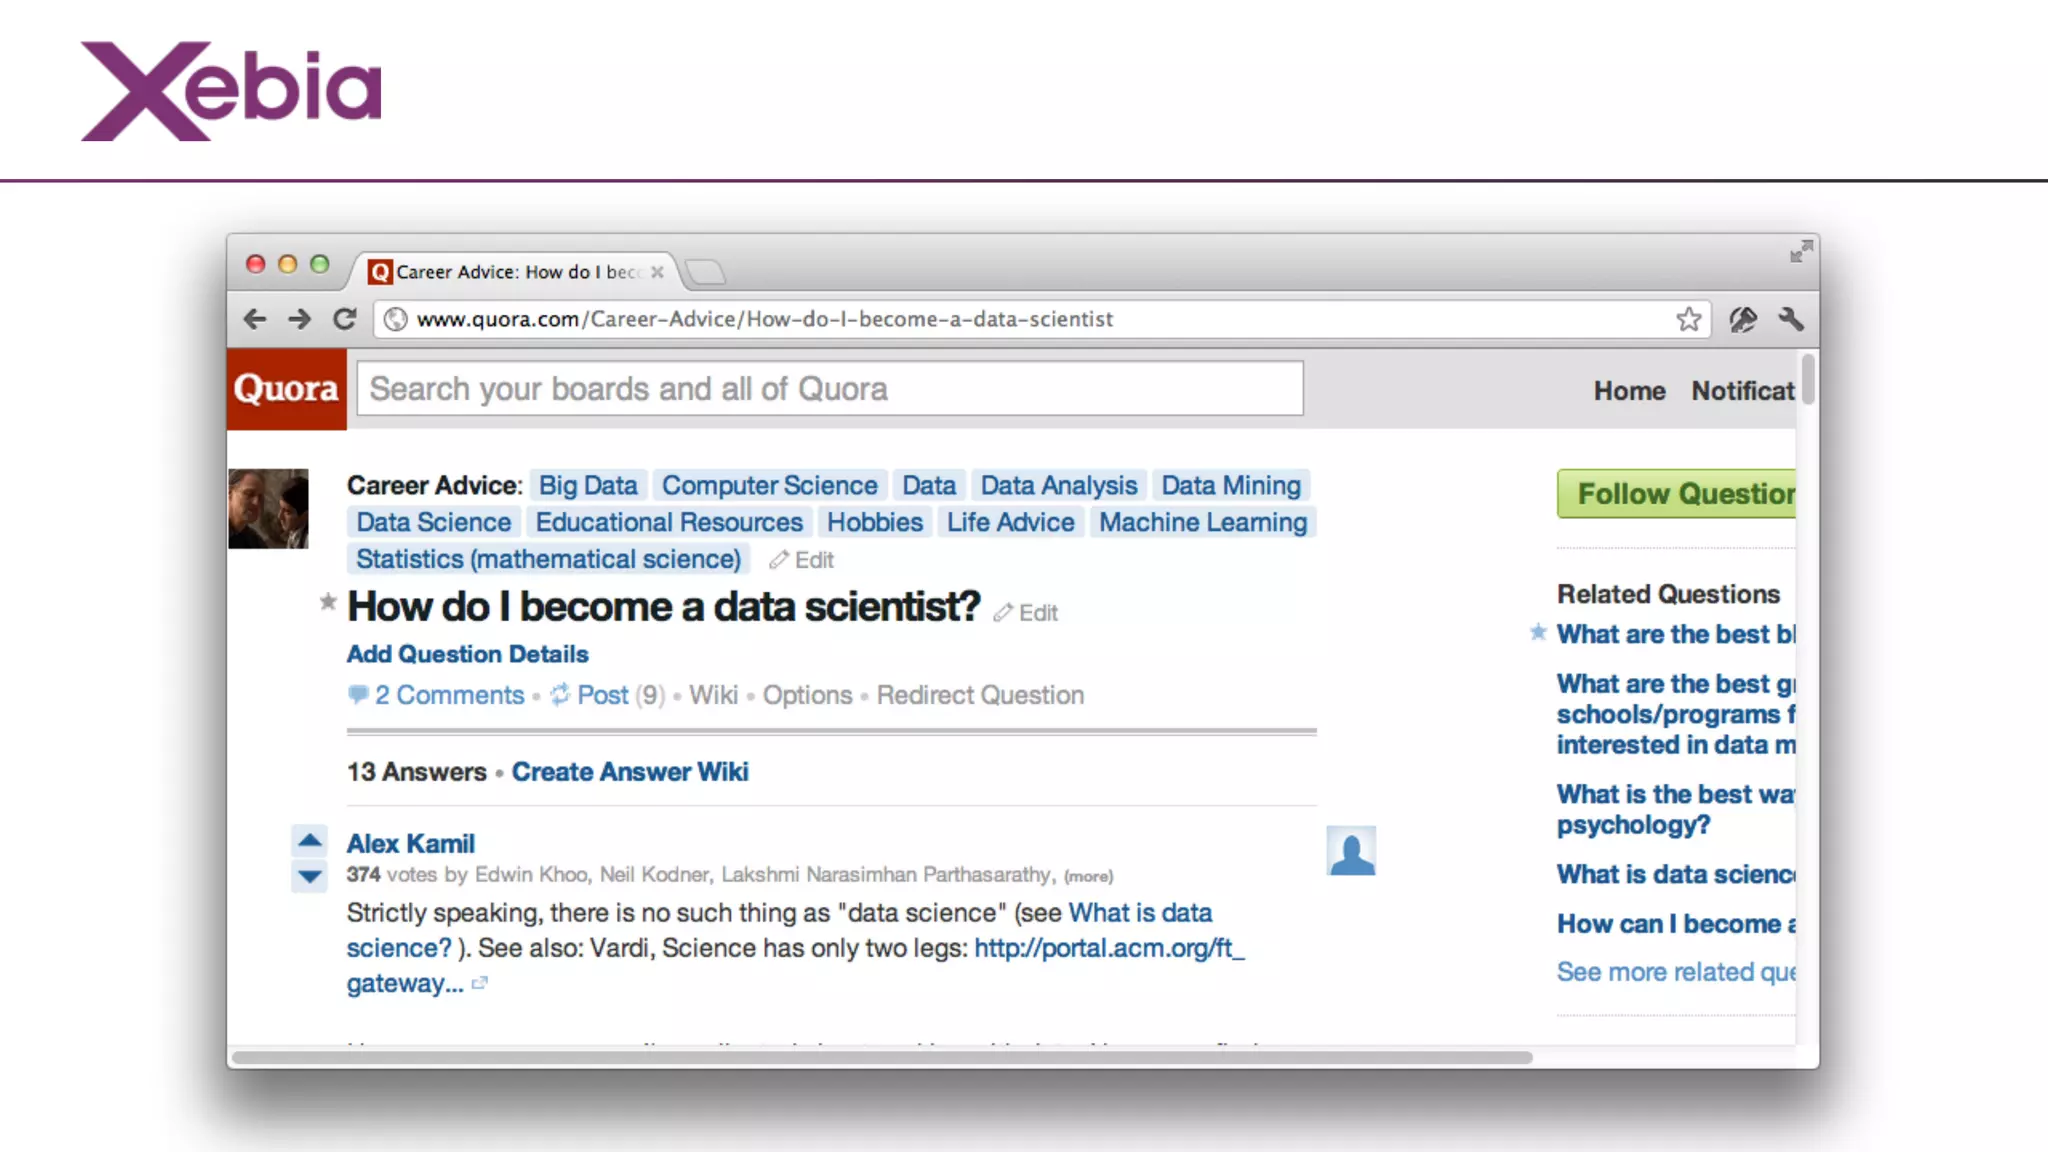Screen dimensions: 2048x1152
Task: Click Create Answer Wiki link
Action: [x=630, y=772]
